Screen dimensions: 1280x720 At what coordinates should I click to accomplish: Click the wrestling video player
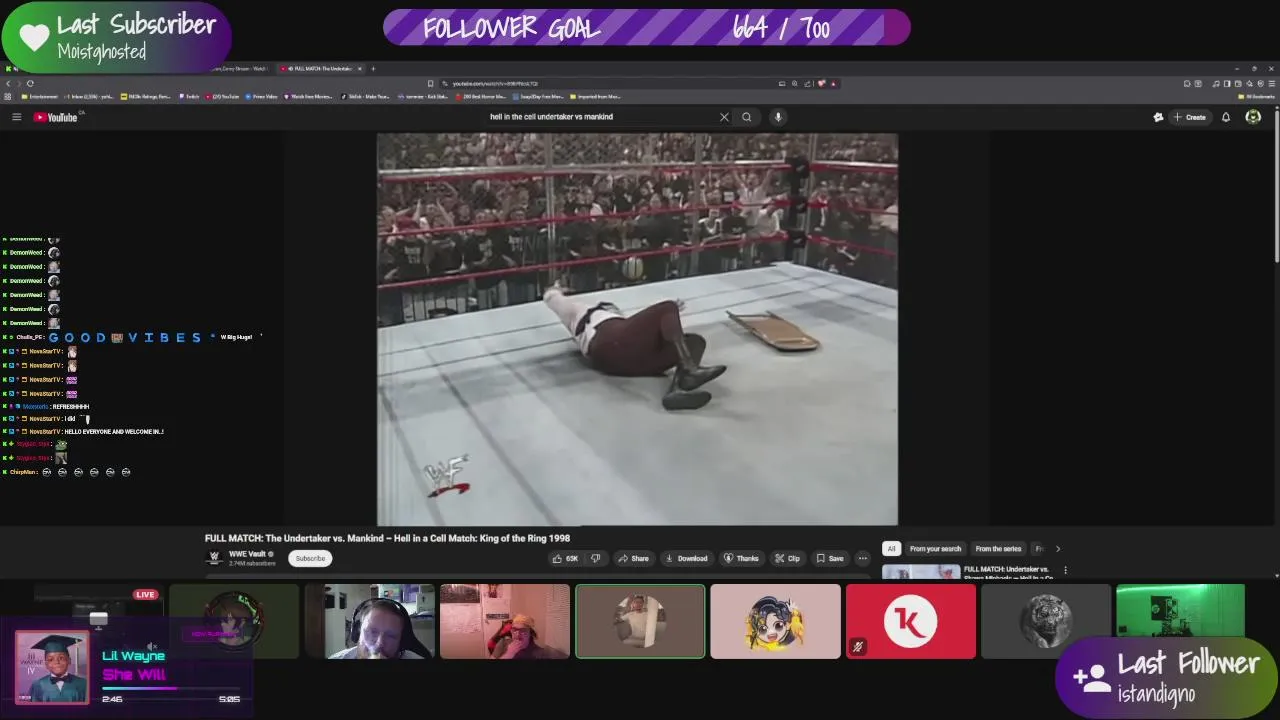click(x=637, y=329)
